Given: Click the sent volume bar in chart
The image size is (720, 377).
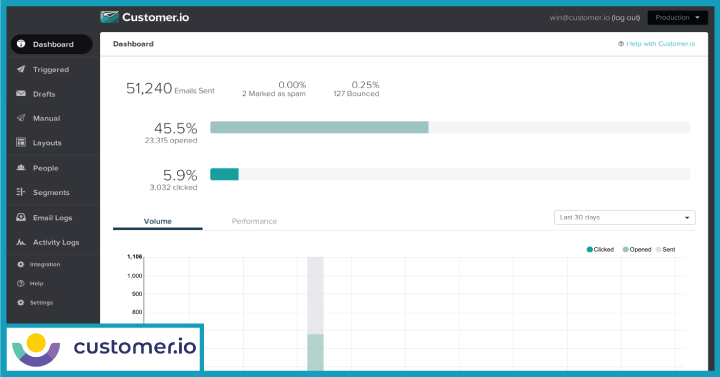Looking at the screenshot, I should (315, 295).
